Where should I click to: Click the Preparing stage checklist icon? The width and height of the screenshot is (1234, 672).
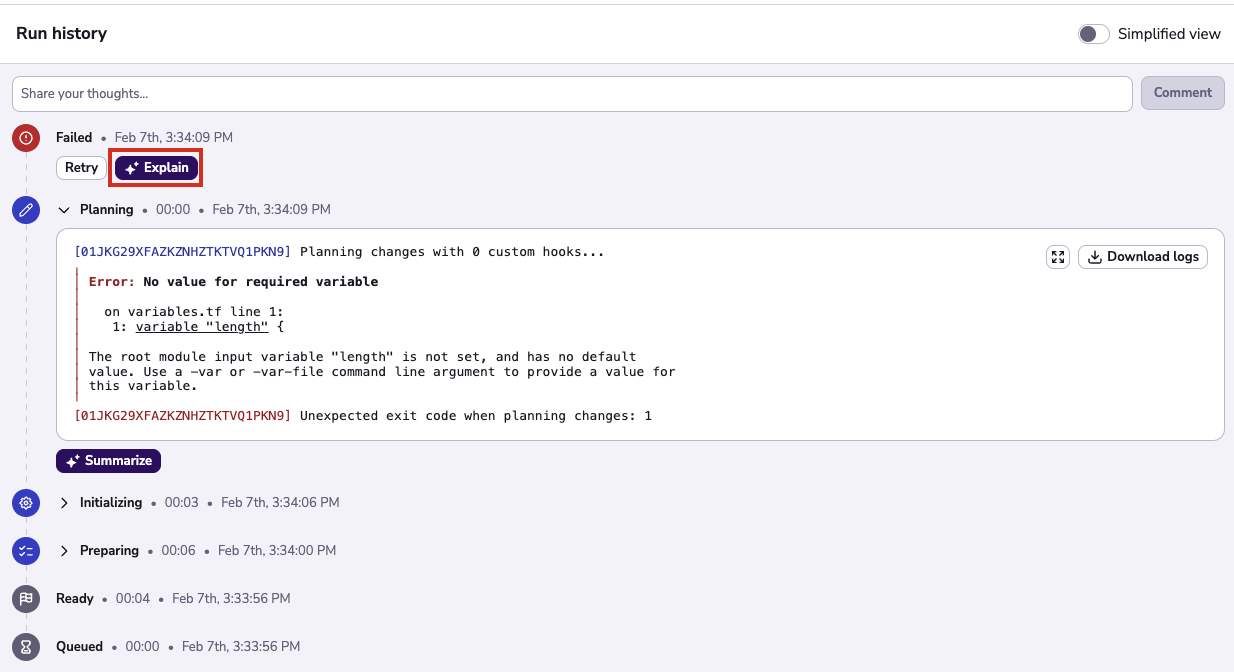(x=26, y=551)
